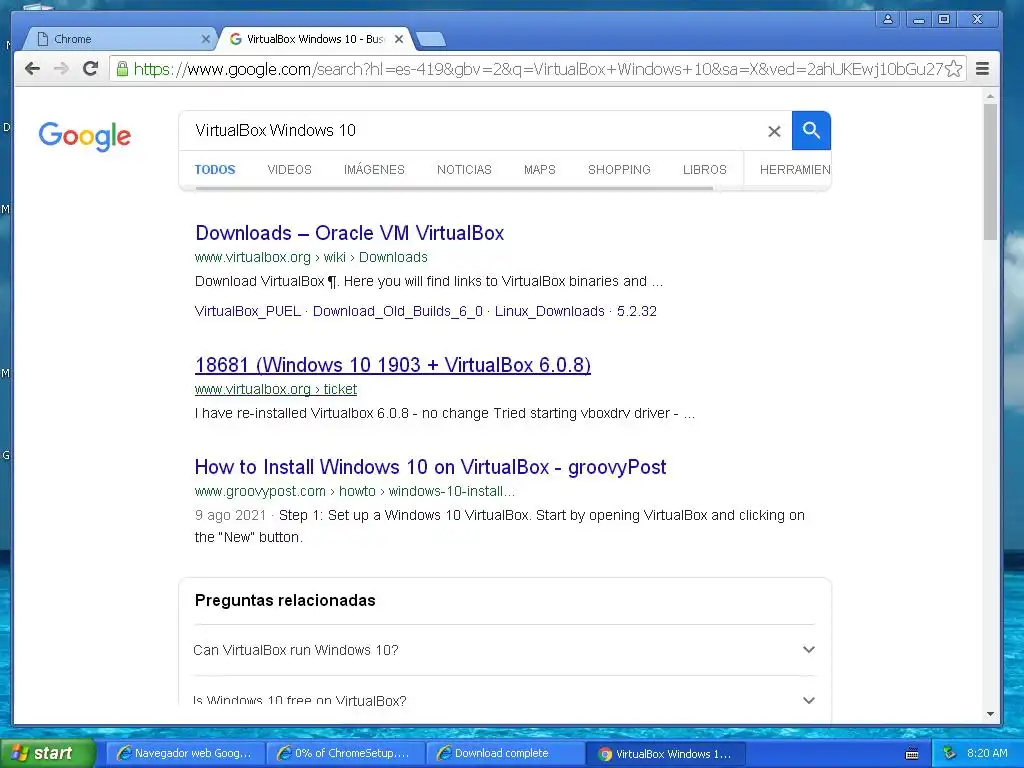Select the TODOS search filter

pyautogui.click(x=215, y=170)
